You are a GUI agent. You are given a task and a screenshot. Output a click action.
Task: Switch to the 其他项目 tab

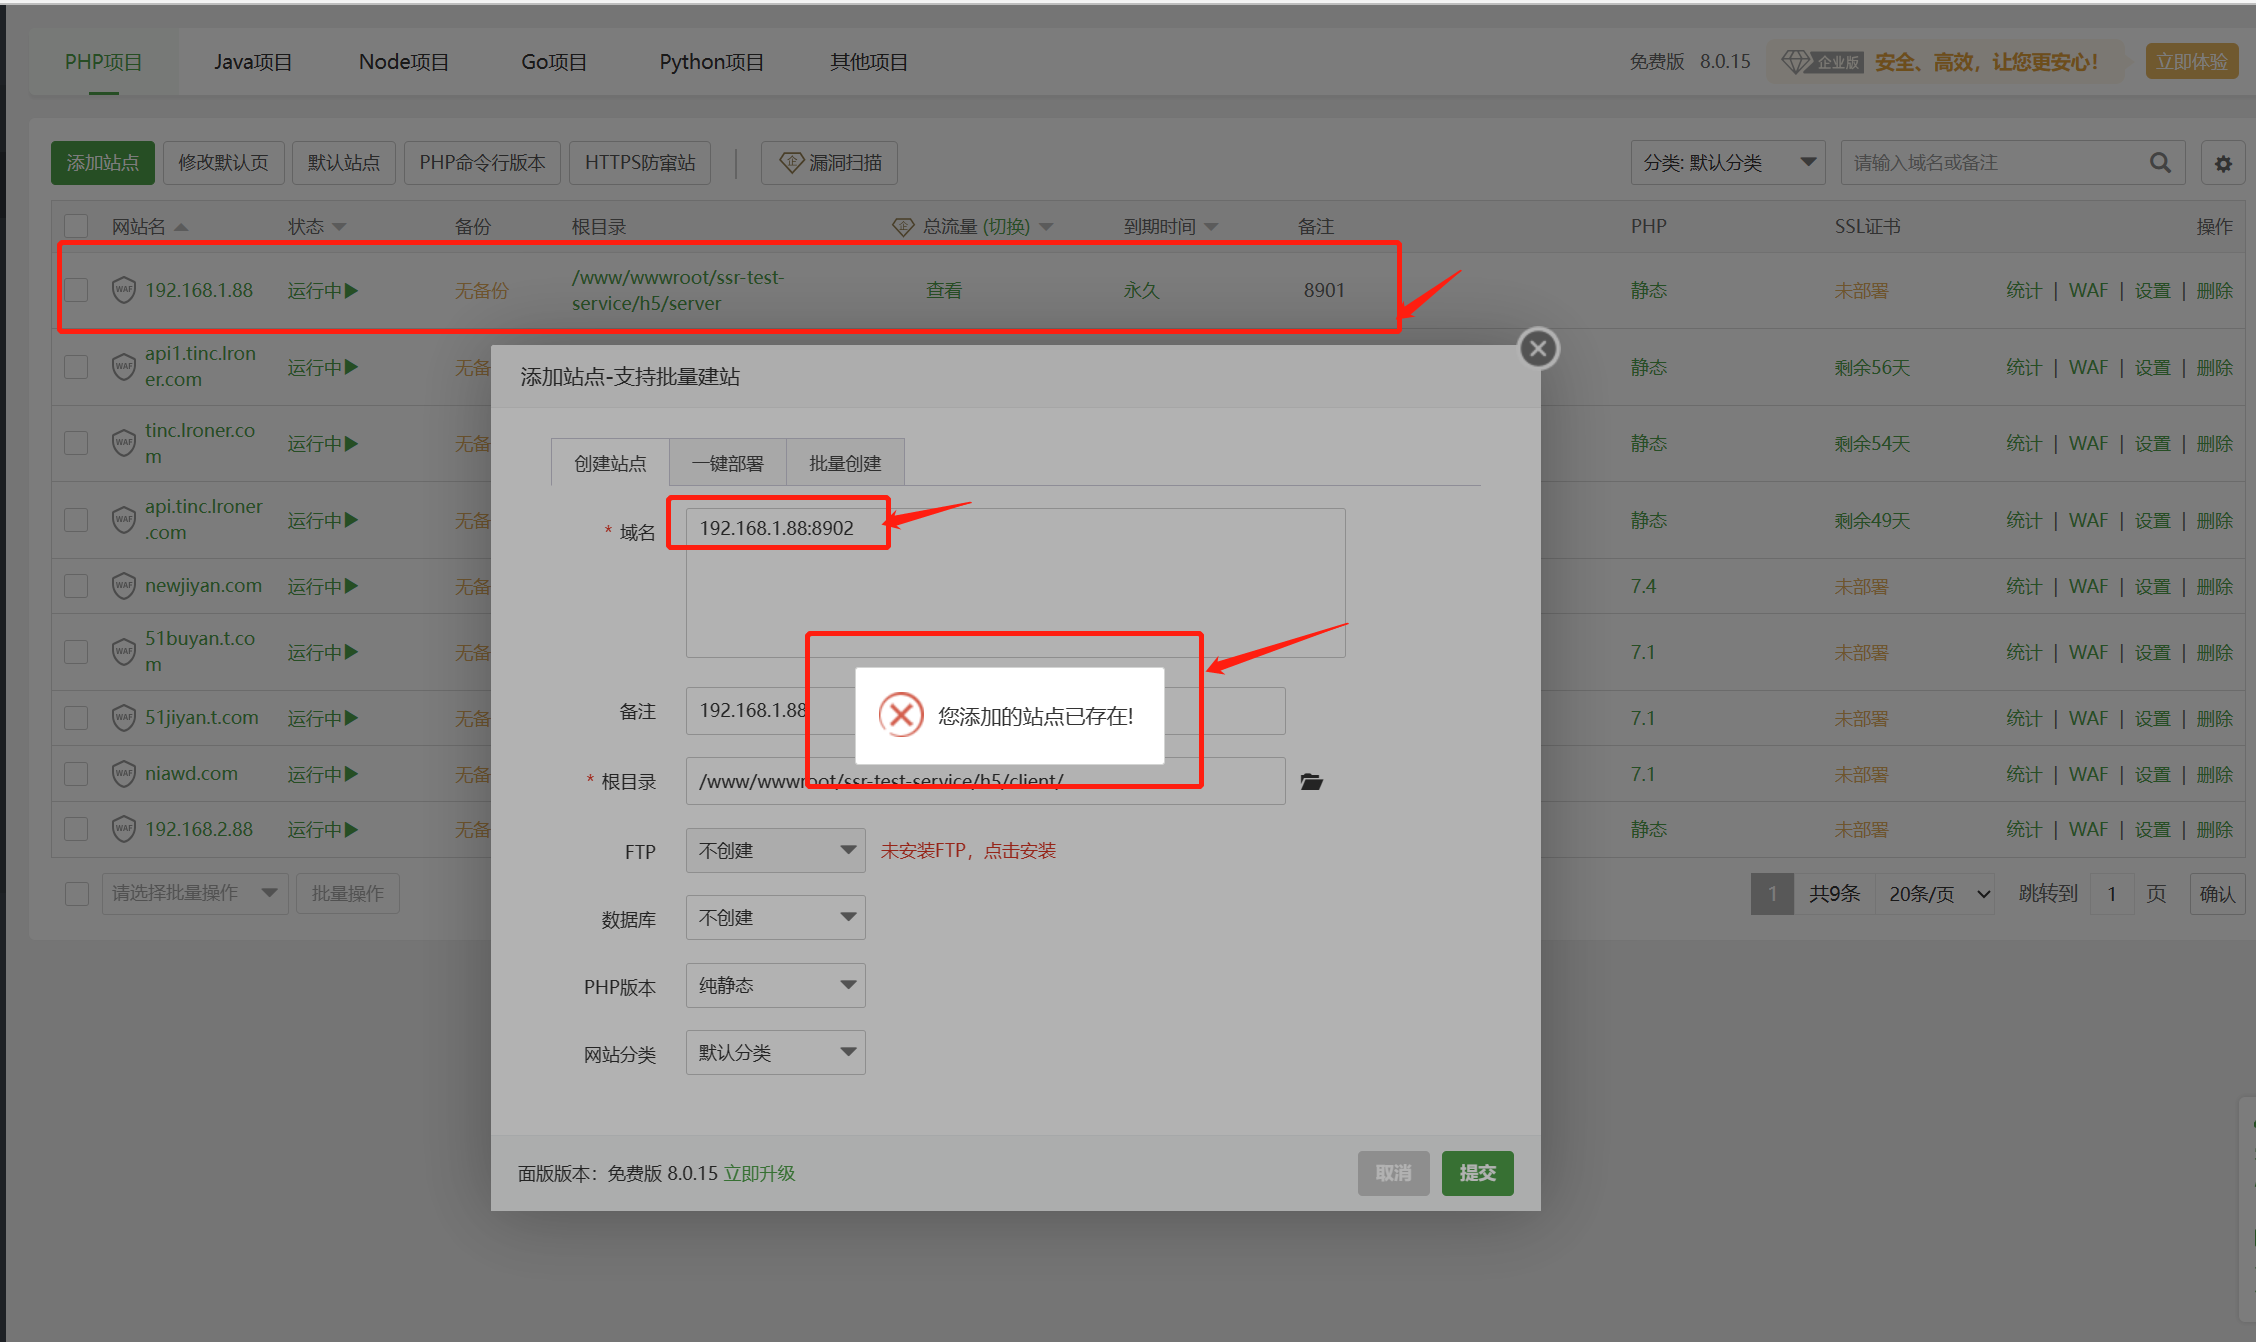pyautogui.click(x=868, y=62)
